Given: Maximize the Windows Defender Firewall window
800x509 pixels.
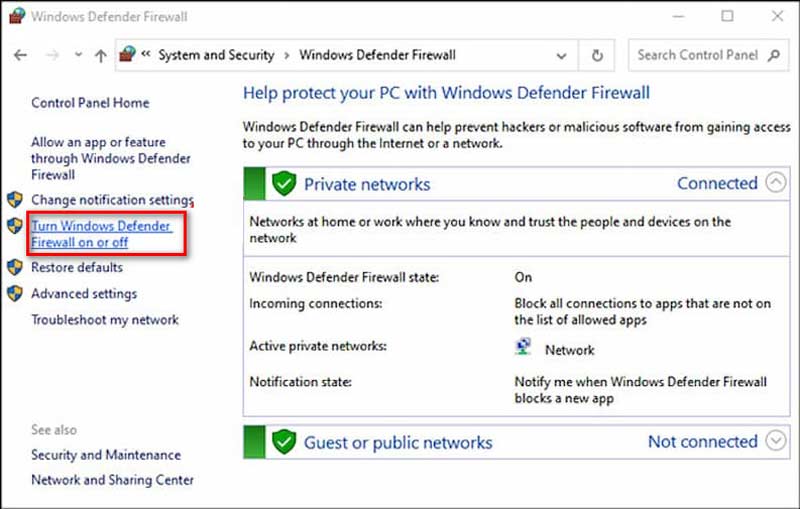Looking at the screenshot, I should coord(727,16).
